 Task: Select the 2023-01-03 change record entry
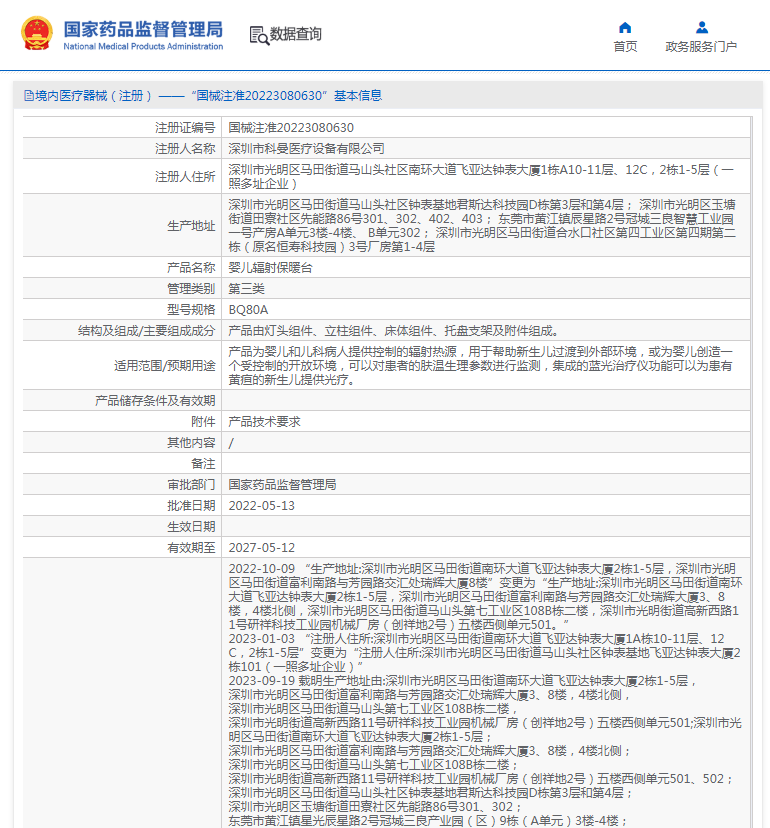[484, 653]
